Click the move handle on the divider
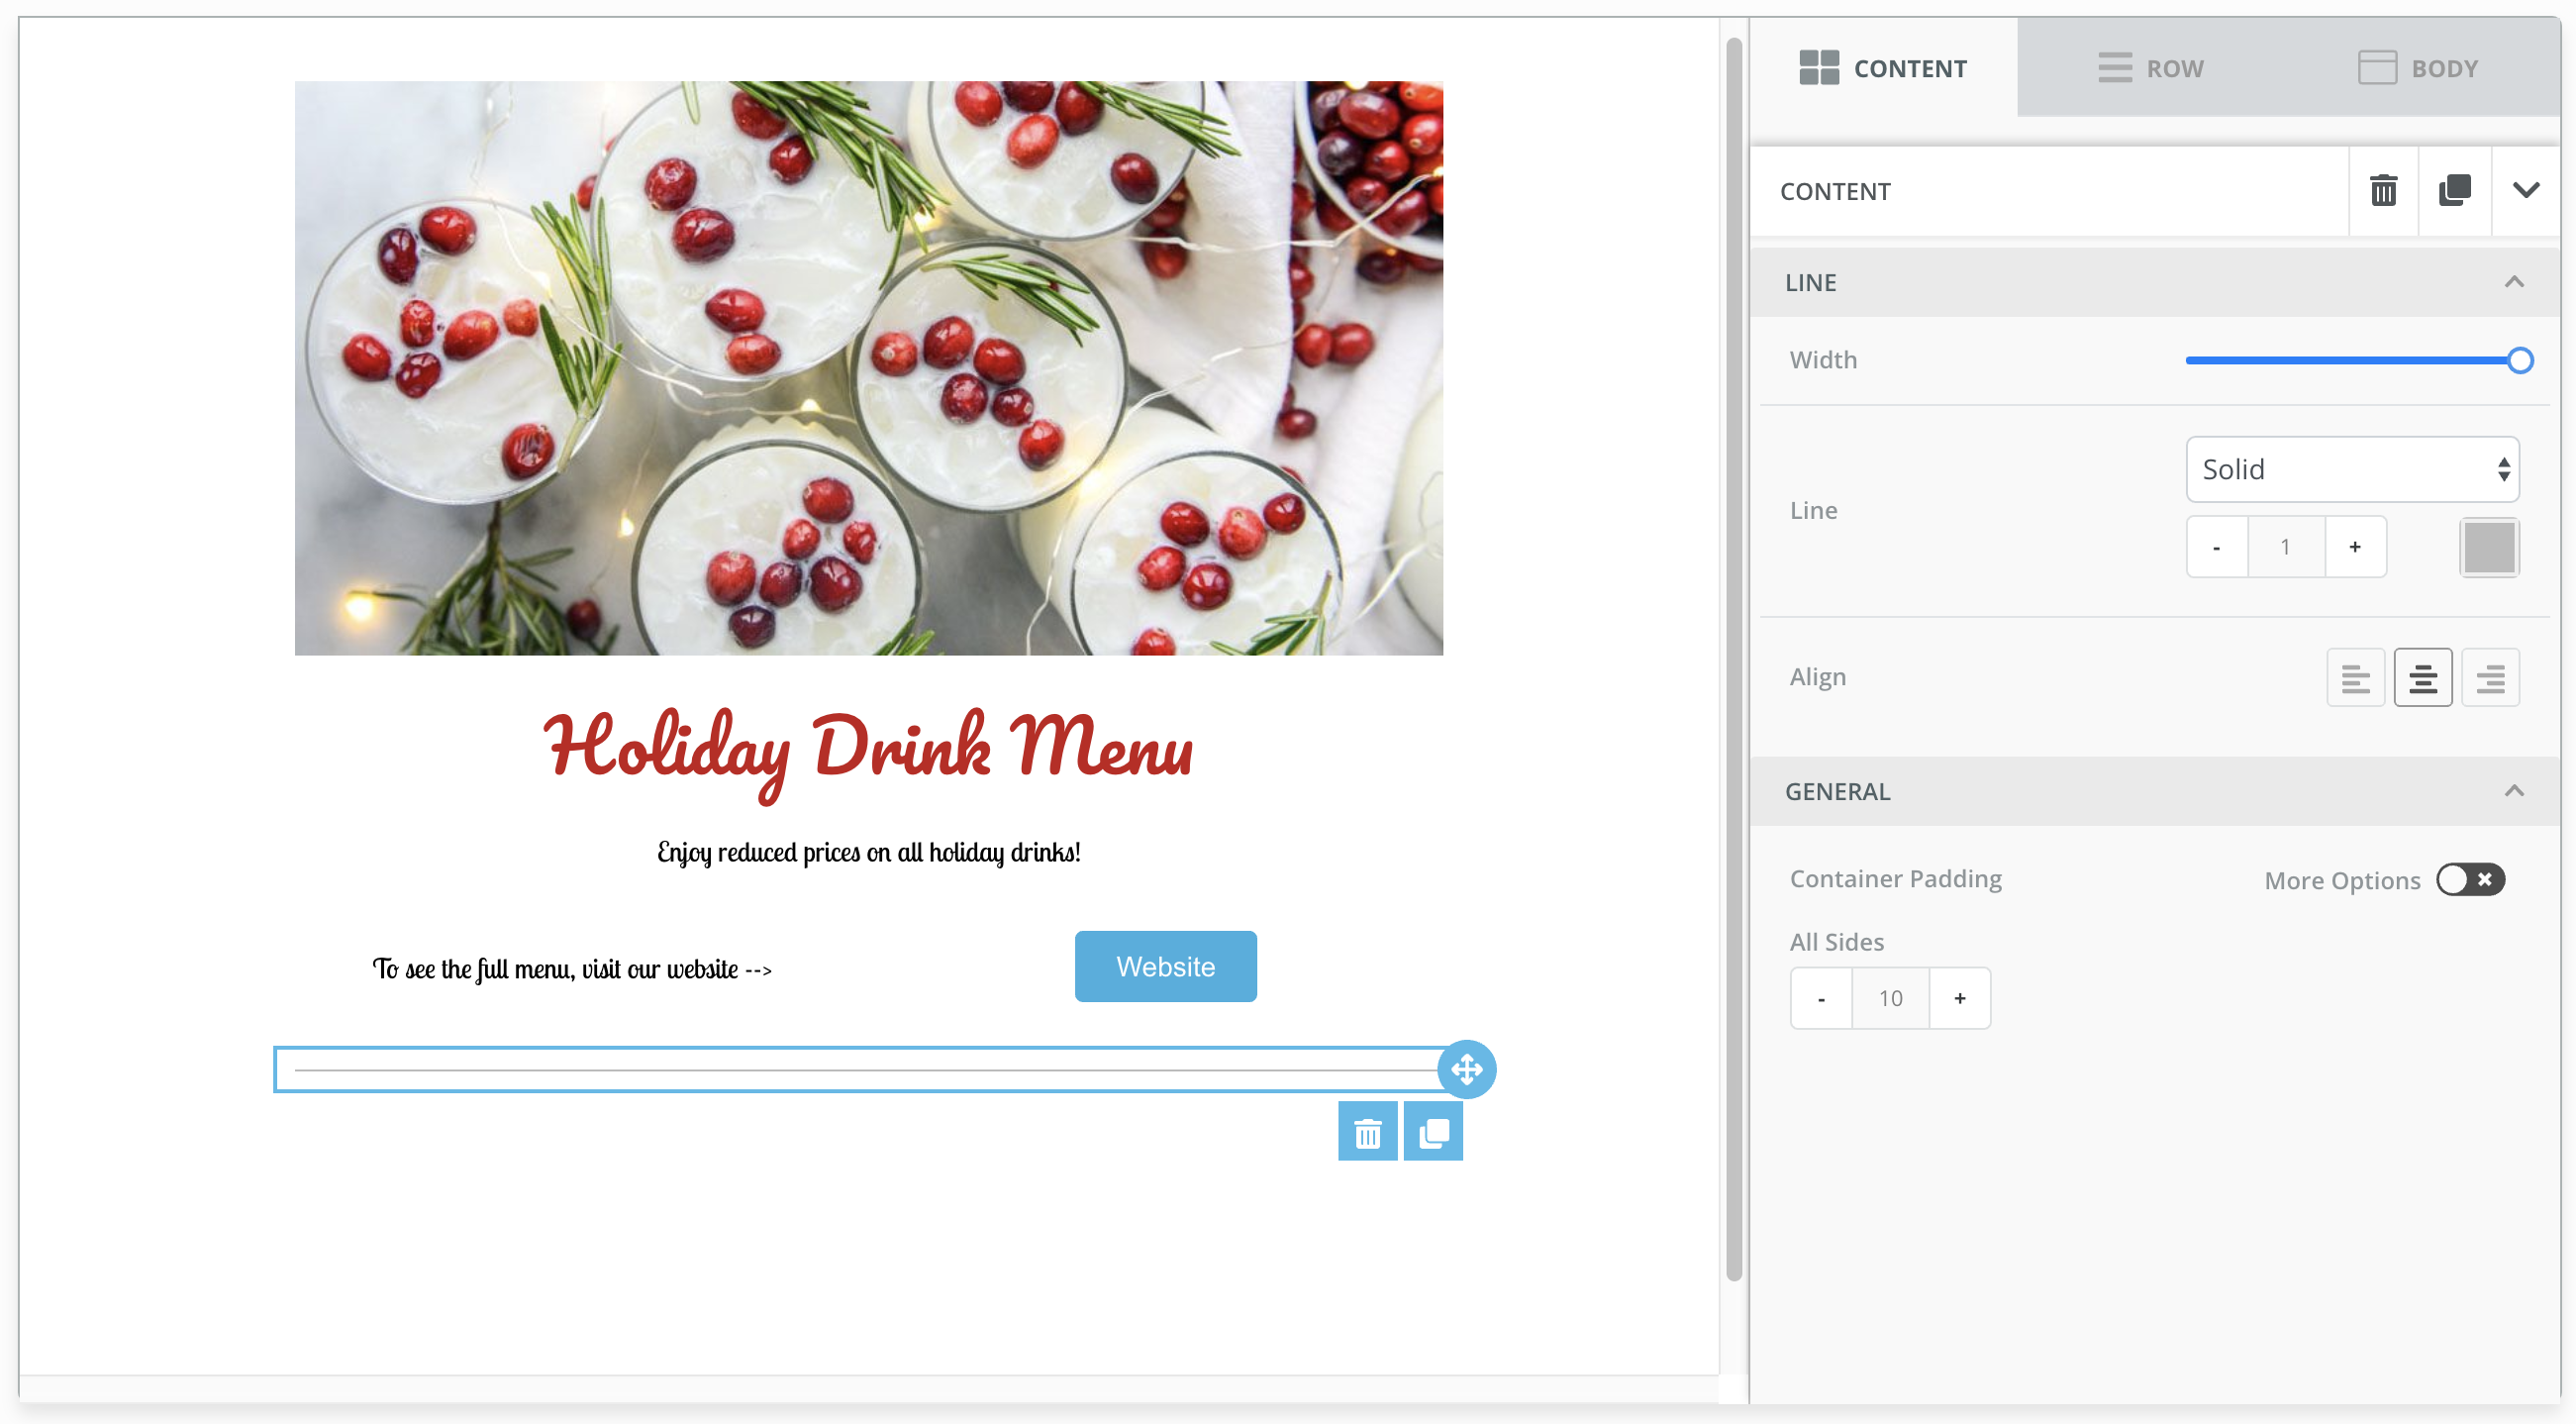2576x1424 pixels. point(1466,1069)
